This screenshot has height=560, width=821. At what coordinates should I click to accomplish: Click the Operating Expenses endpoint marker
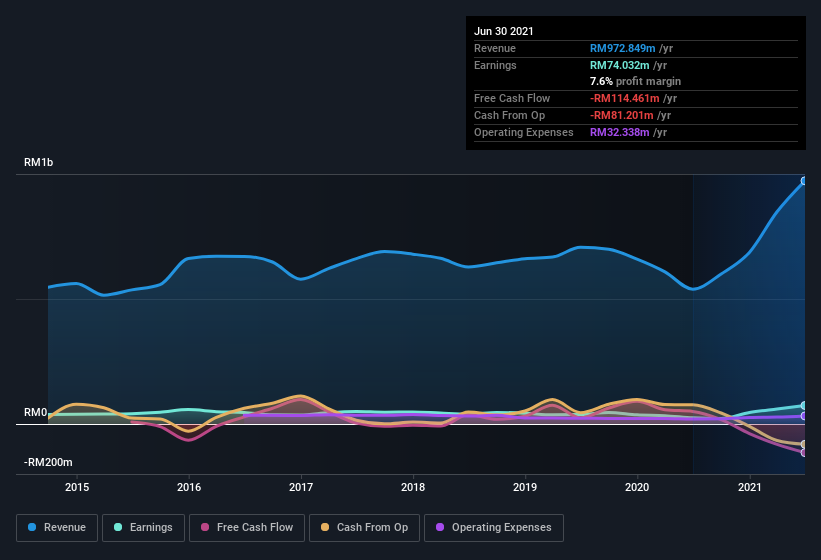tap(804, 416)
